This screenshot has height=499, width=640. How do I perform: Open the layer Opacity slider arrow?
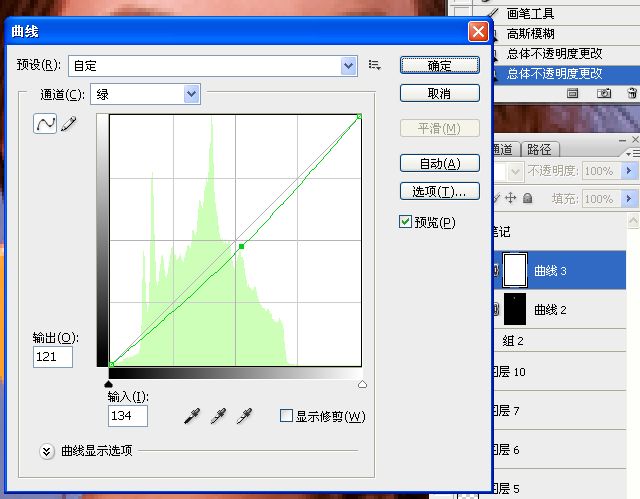(629, 171)
